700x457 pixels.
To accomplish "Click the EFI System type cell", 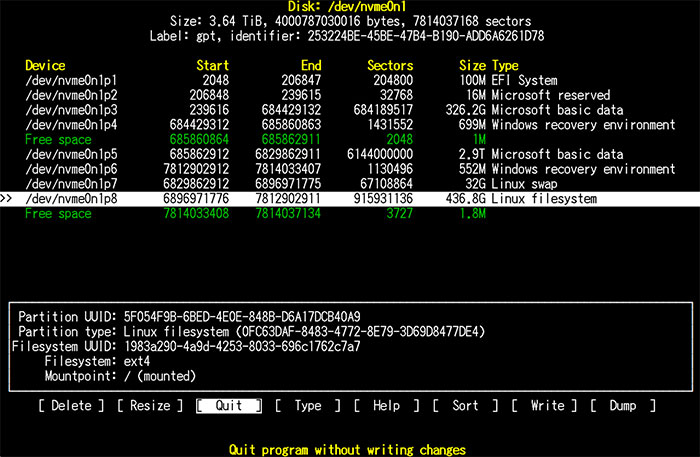I will pyautogui.click(x=525, y=80).
